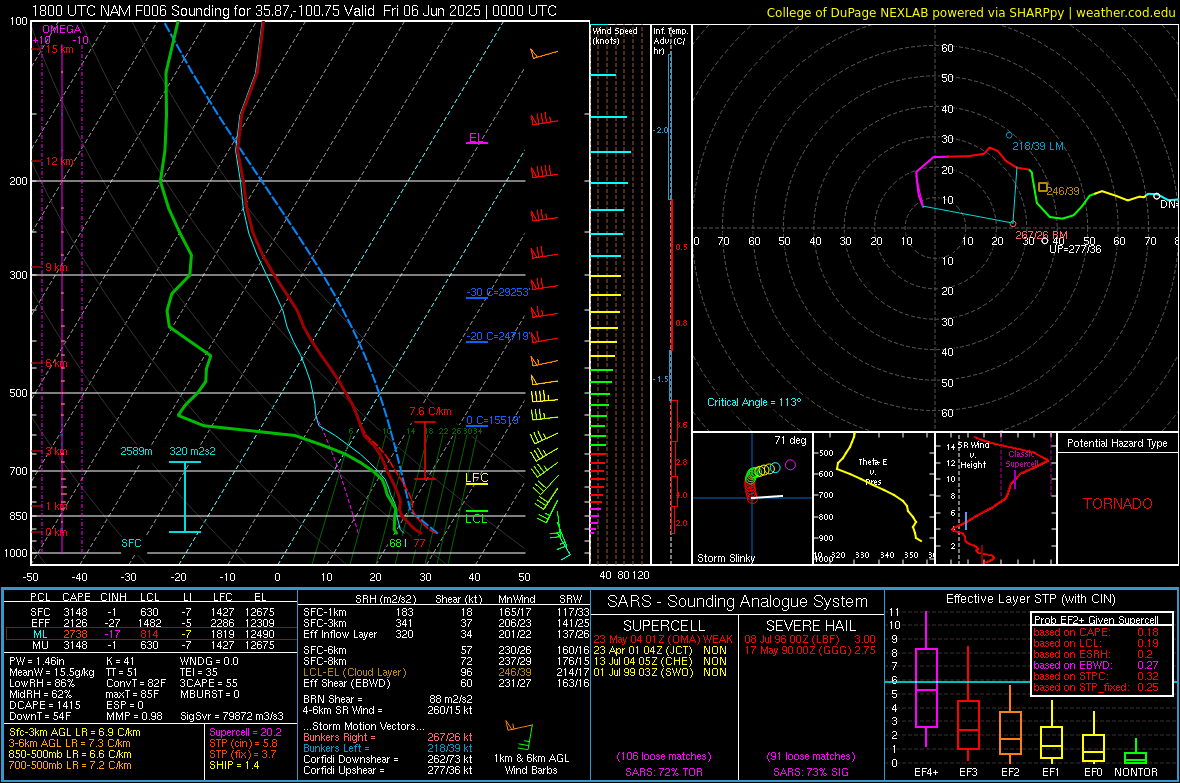Click the based on STPC probability row
The height and width of the screenshot is (783, 1180).
[1096, 676]
